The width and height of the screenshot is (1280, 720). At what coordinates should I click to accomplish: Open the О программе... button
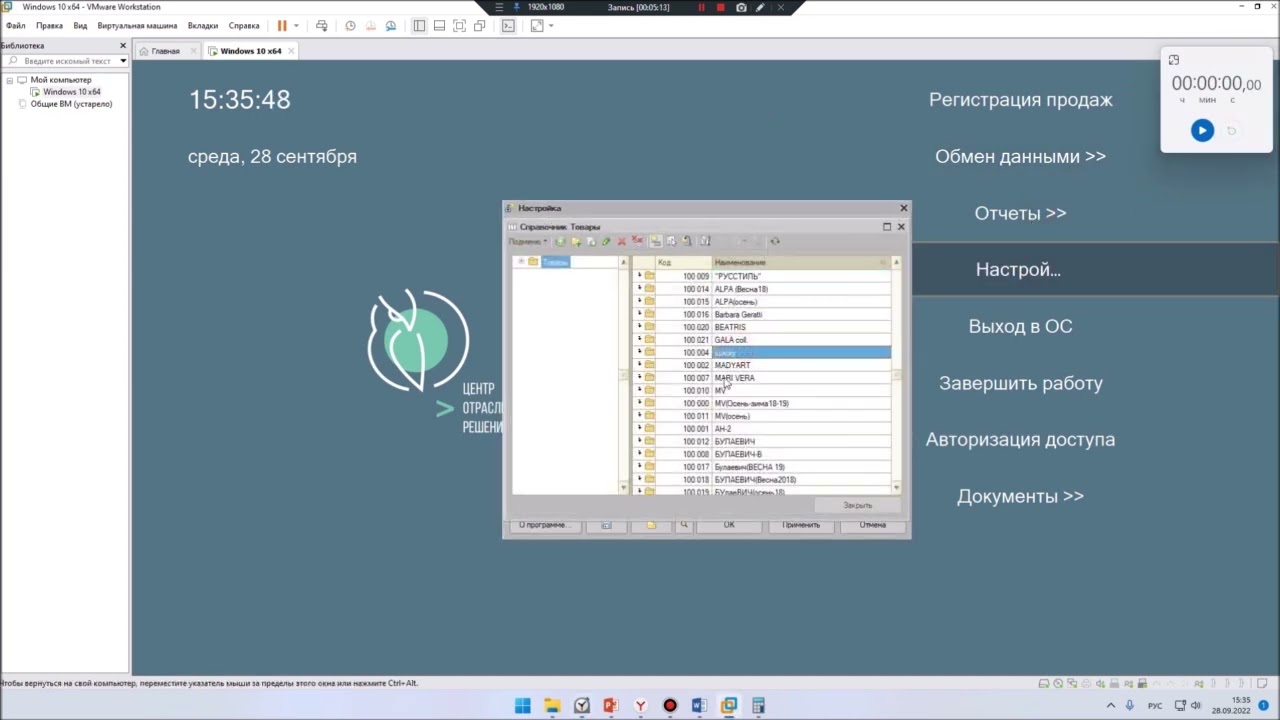pos(543,525)
